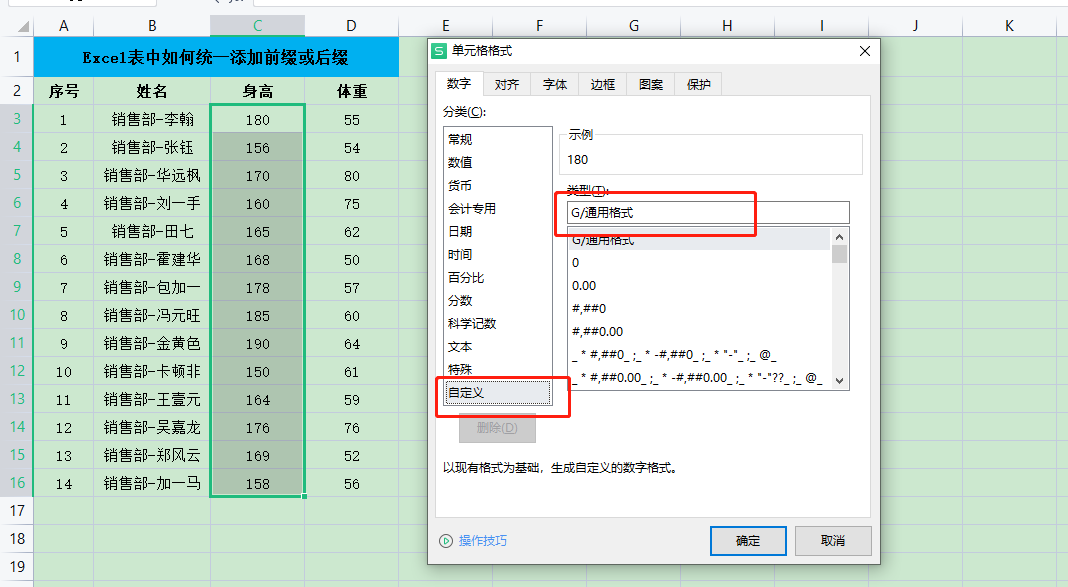The height and width of the screenshot is (587, 1068).
Task: Choose the 会计专用 category
Action: [x=497, y=208]
